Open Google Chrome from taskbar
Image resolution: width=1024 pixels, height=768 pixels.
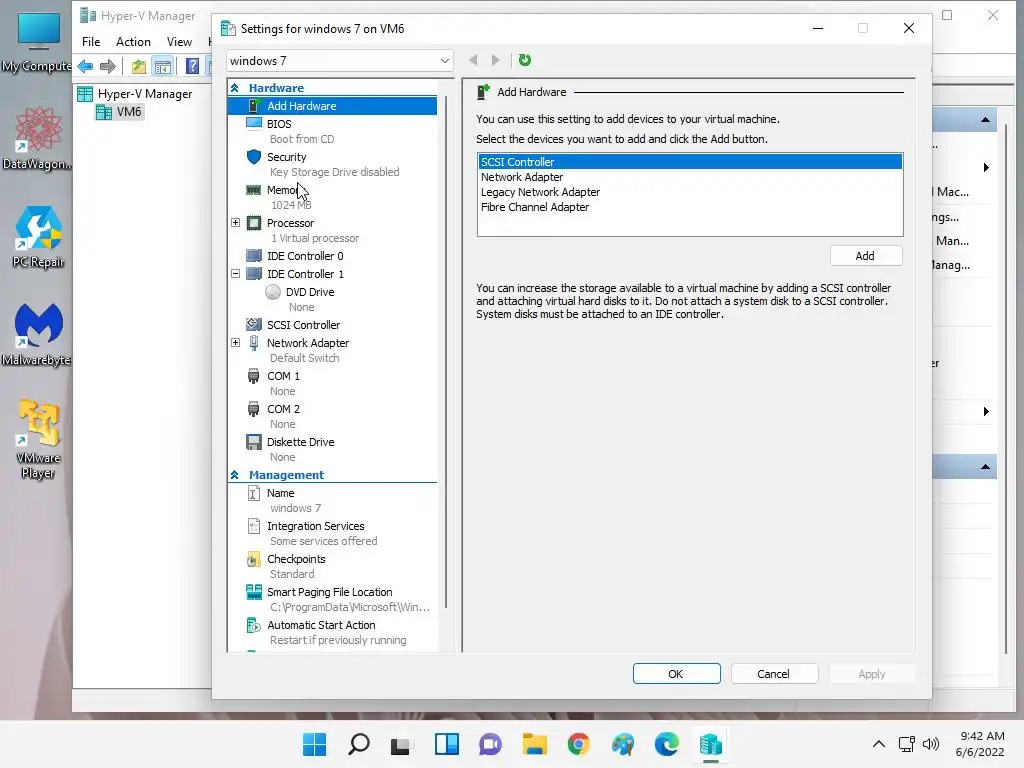579,744
